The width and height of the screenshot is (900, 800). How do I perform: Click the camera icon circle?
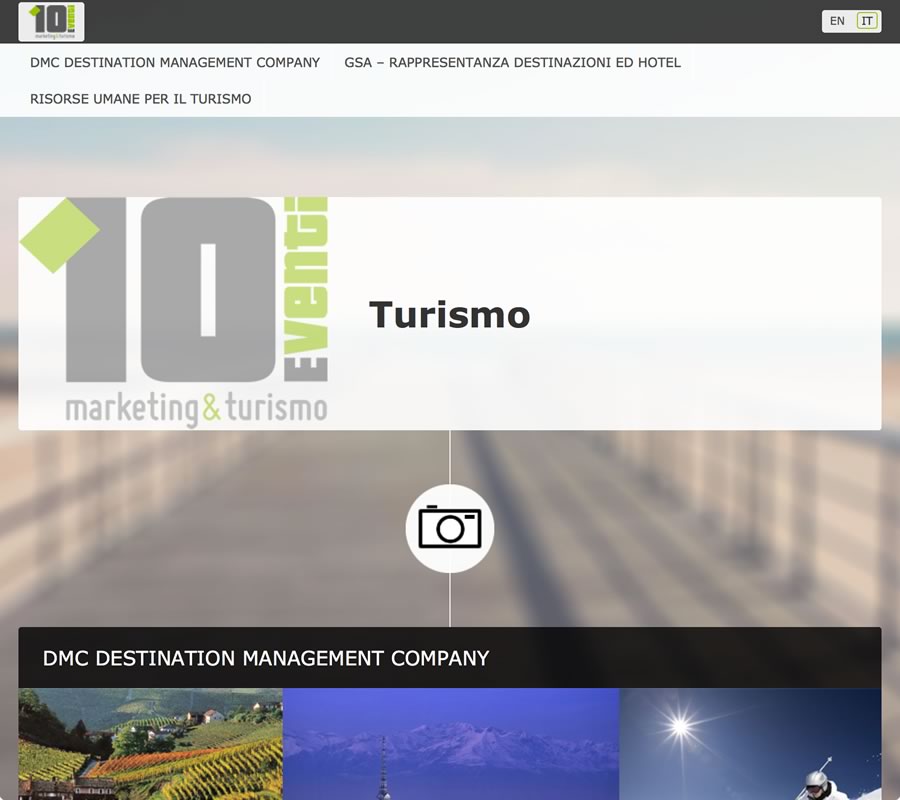click(x=450, y=528)
